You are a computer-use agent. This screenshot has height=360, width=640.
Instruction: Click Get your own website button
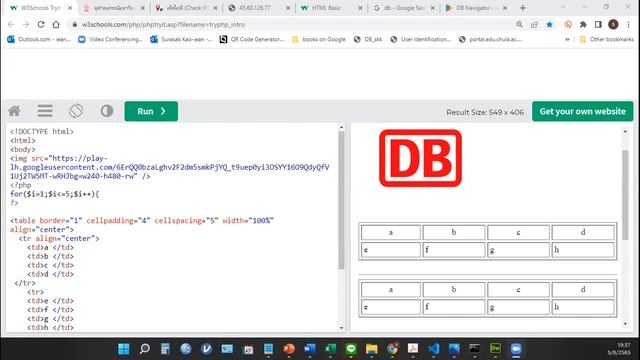click(x=582, y=111)
